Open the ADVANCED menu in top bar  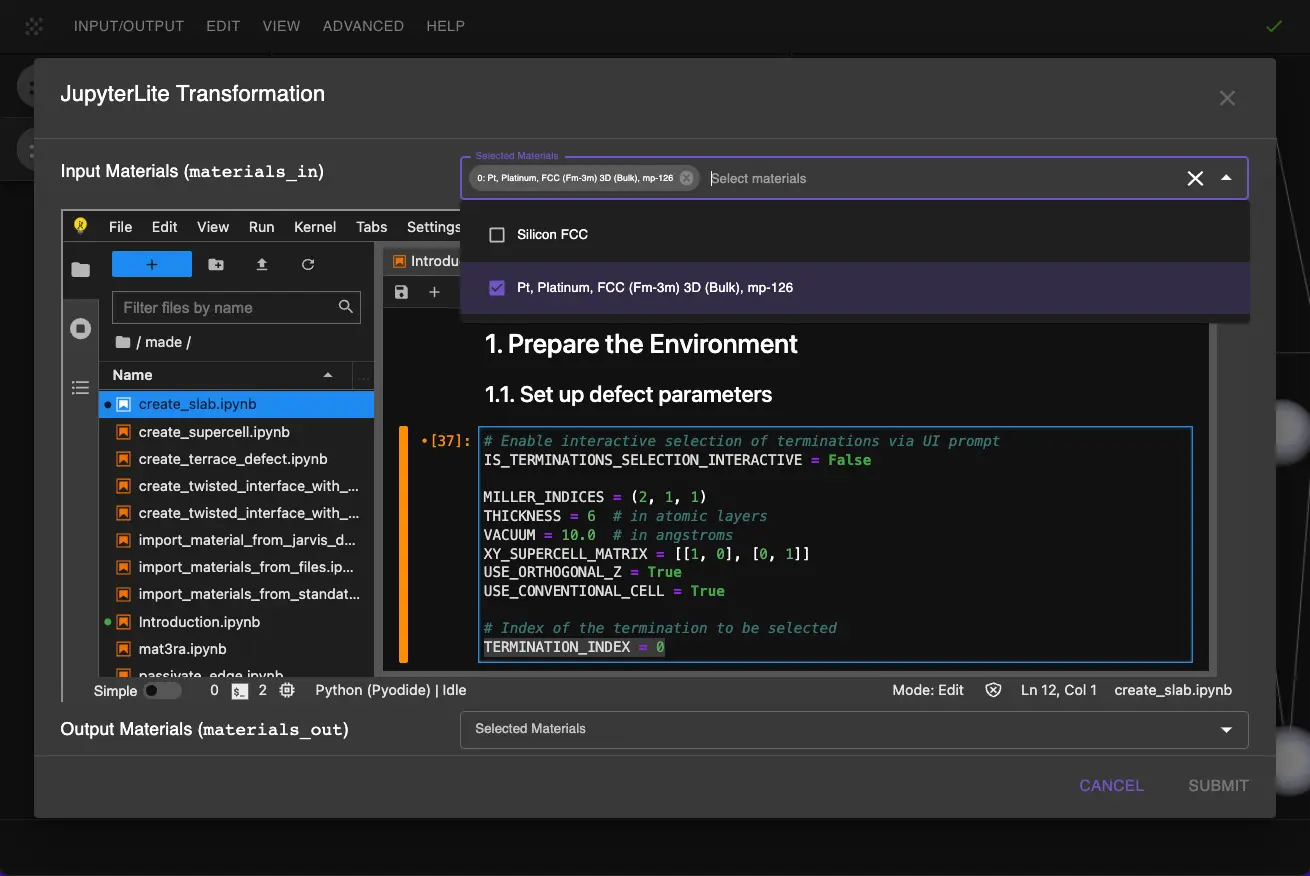click(x=363, y=26)
